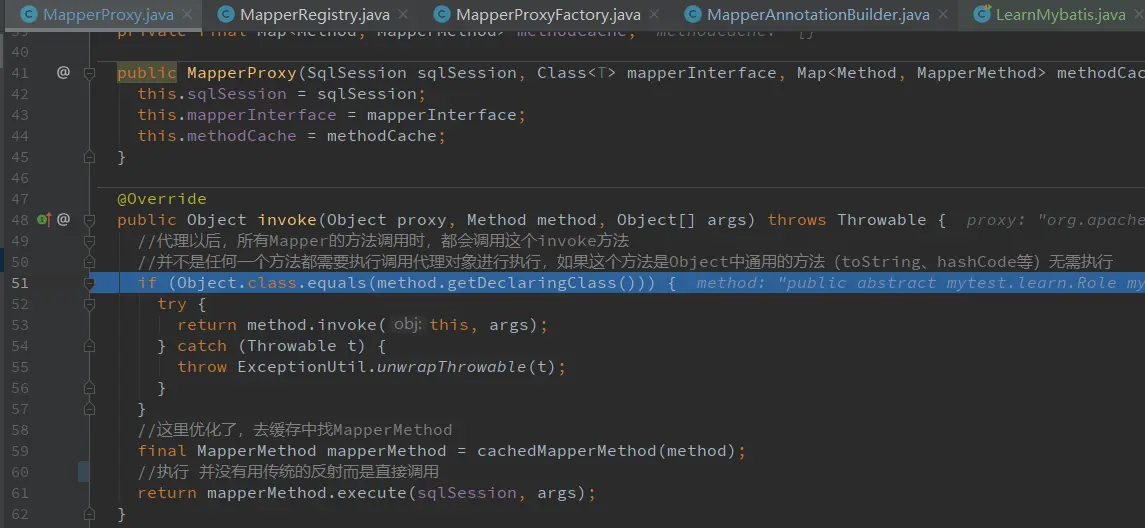Screen dimensions: 1145x528
Task: Click the class icon on LearnMybatis.java tab
Action: point(983,15)
